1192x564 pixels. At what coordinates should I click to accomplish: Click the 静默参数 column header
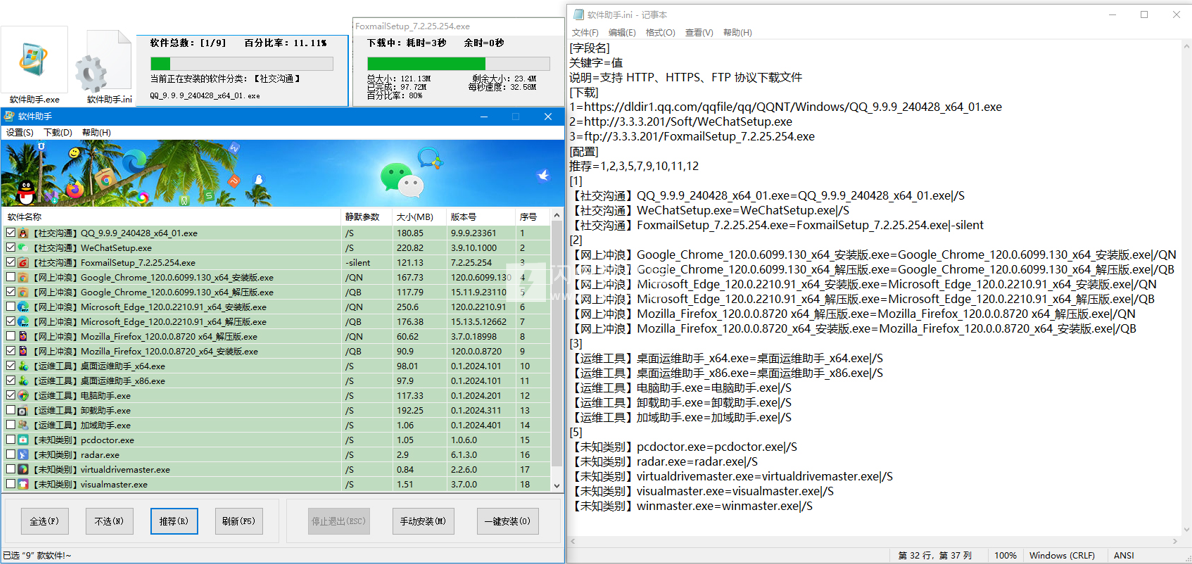click(x=366, y=217)
